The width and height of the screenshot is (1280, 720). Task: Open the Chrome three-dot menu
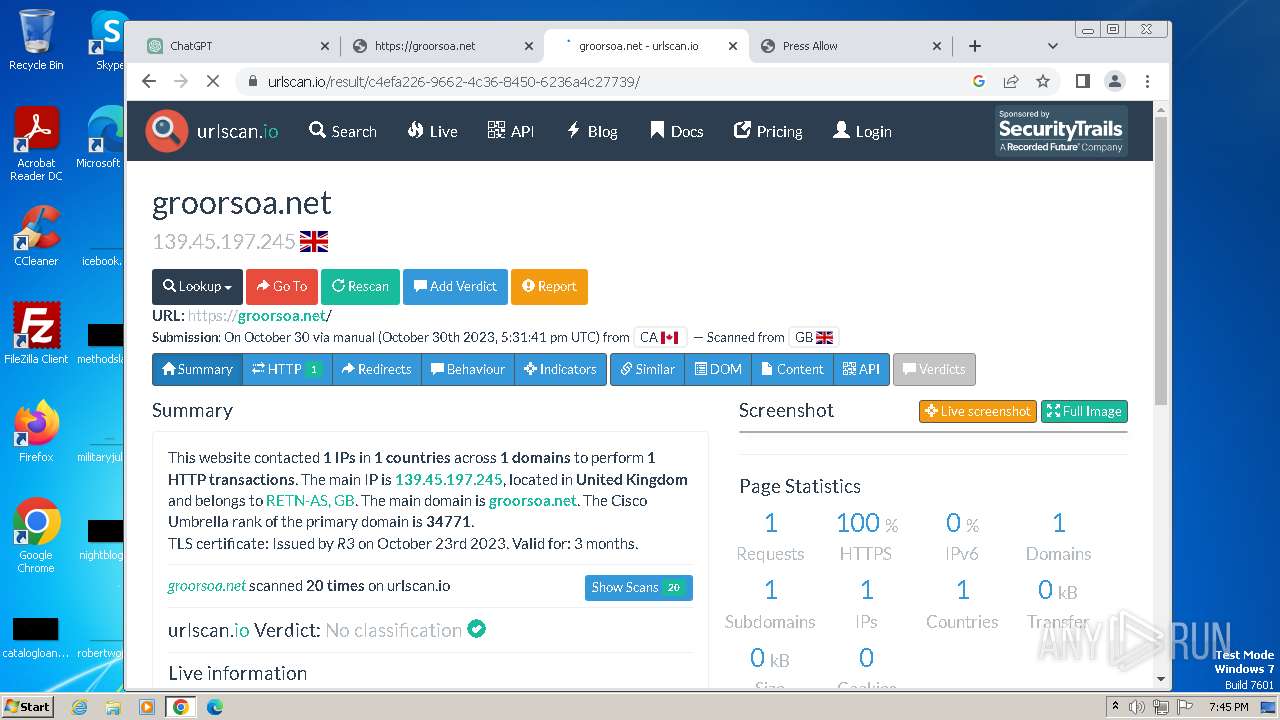[x=1147, y=81]
